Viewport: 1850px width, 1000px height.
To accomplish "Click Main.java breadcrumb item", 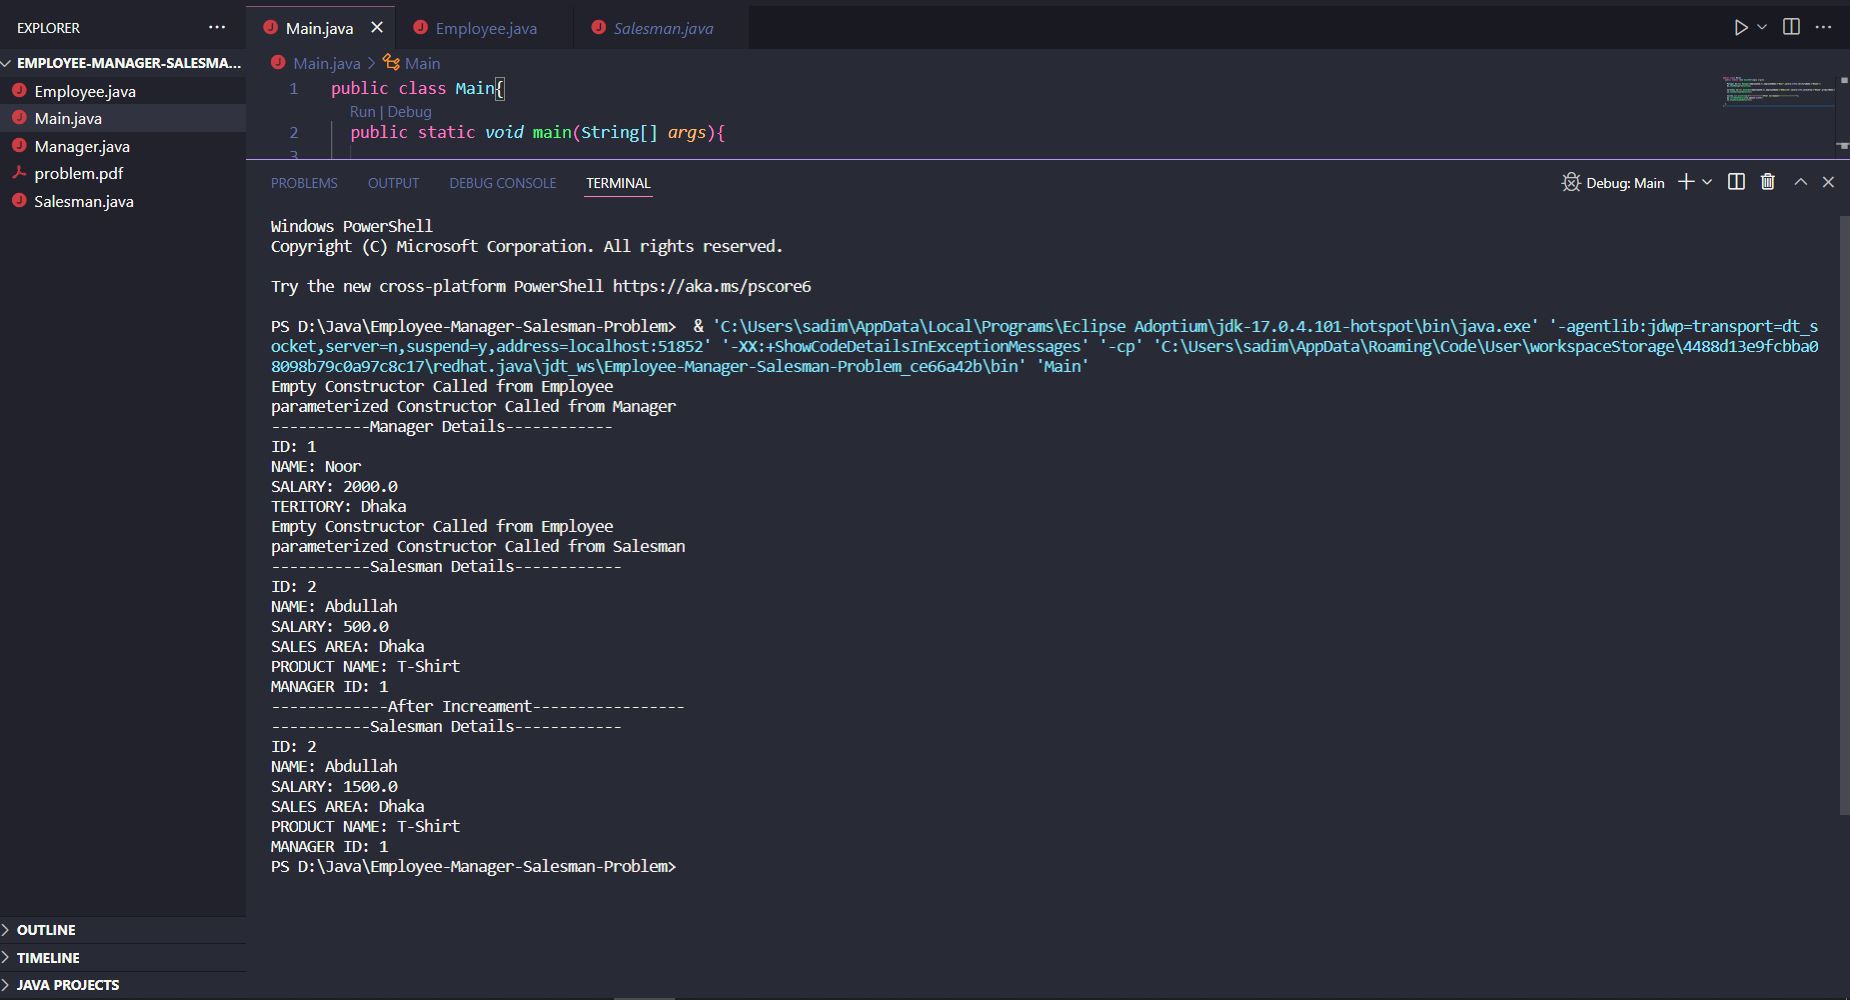I will [326, 63].
